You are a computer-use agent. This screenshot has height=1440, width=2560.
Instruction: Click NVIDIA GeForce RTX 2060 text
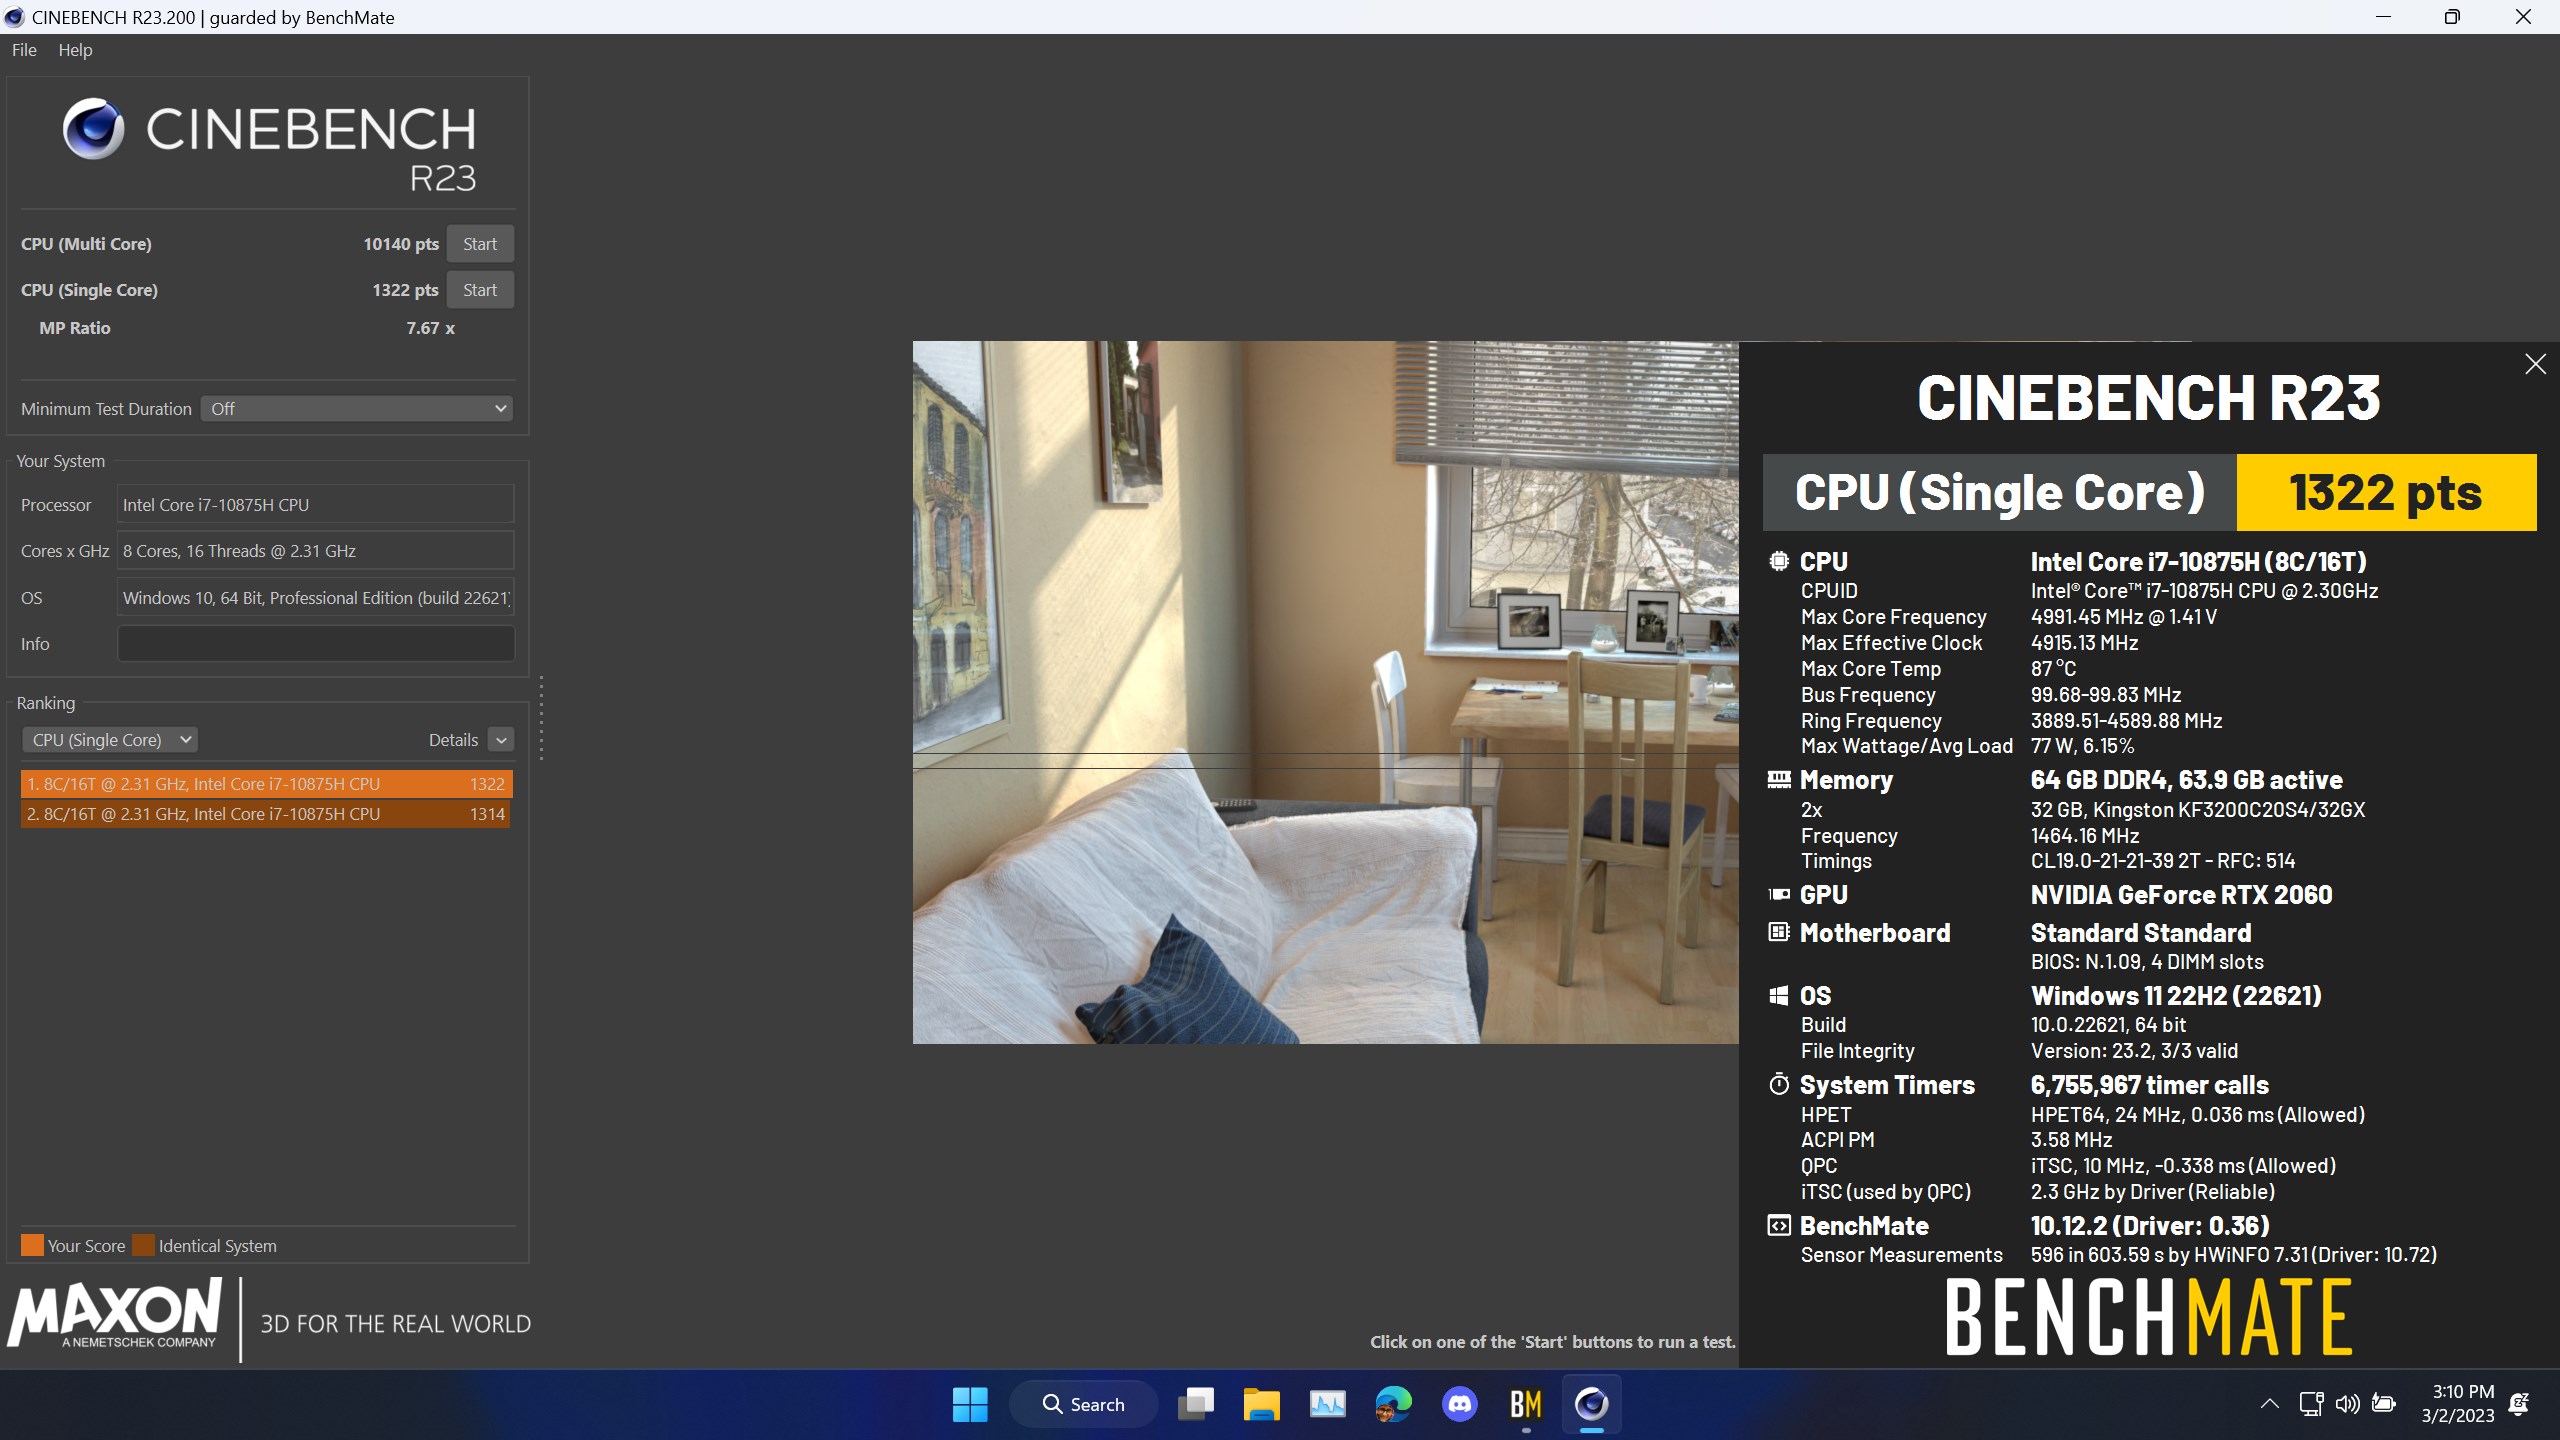(2181, 895)
